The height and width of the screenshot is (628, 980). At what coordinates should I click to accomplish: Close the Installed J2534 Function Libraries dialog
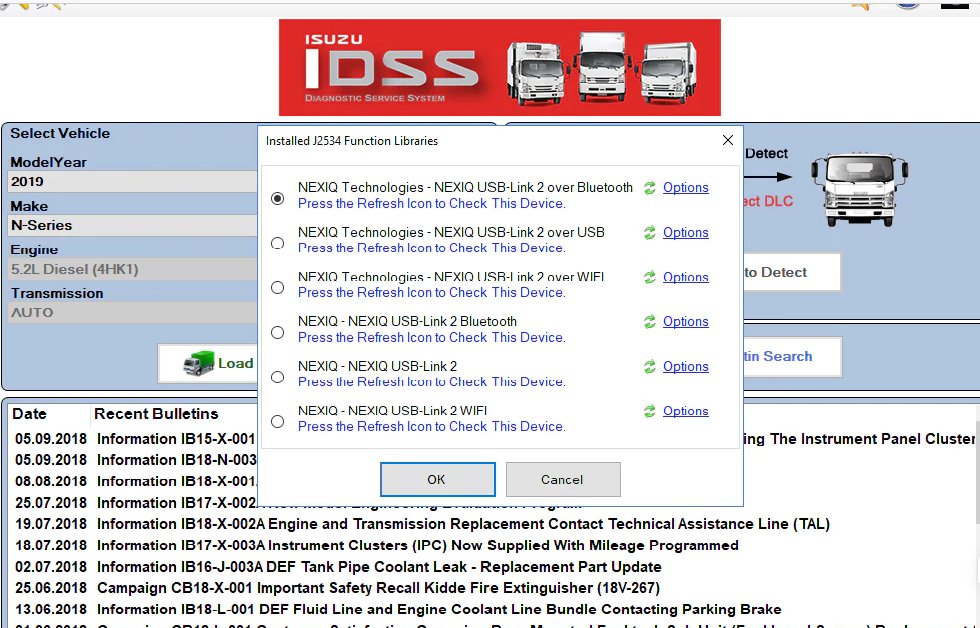tap(728, 141)
